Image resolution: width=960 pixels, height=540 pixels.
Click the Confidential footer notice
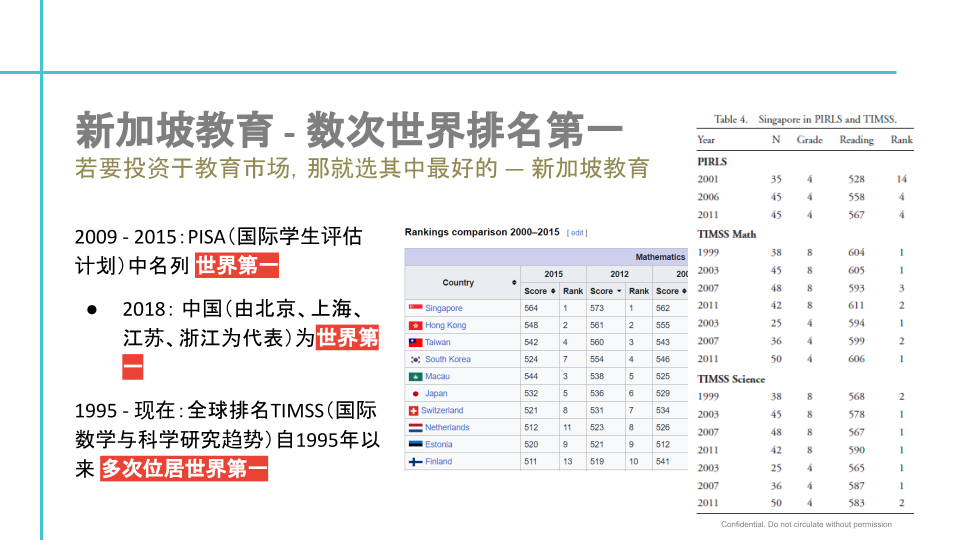tap(806, 524)
